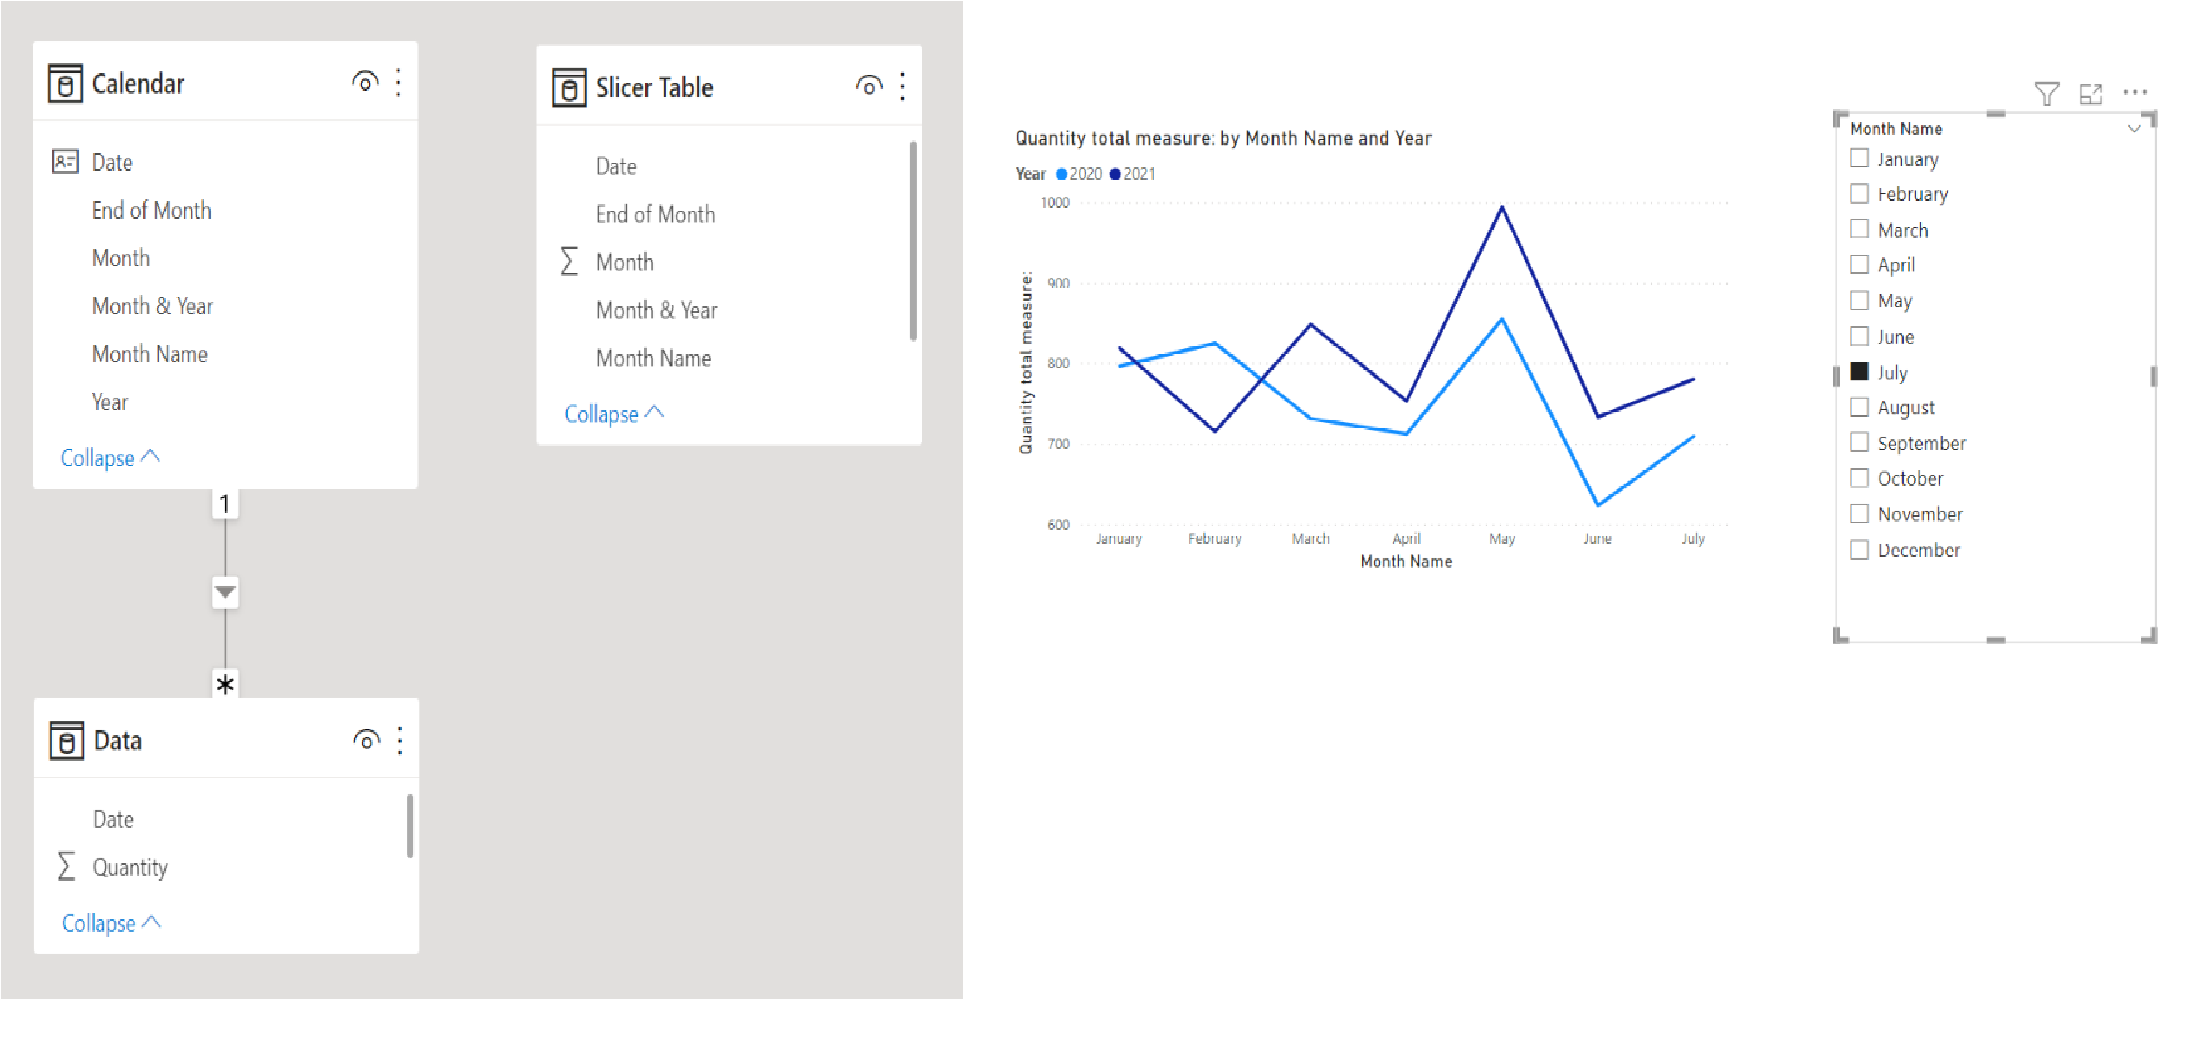The width and height of the screenshot is (2186, 1054).
Task: Click the filter icon above the slicer
Action: point(2046,93)
